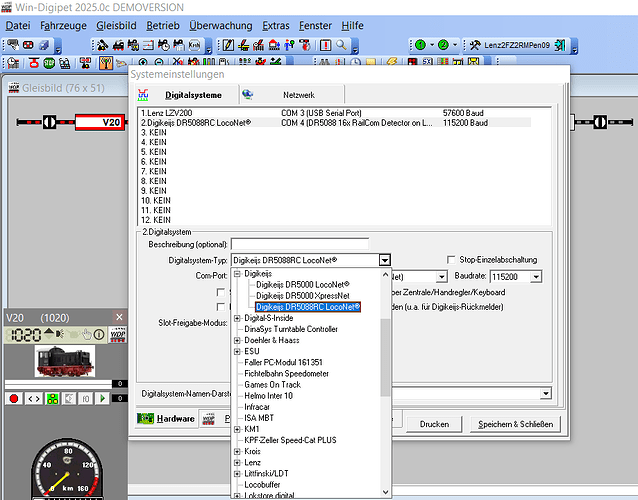Viewport: 638px width, 500px height.
Task: Select Digikeijs DR5000 LocoNet® in the list
Action: [303, 285]
